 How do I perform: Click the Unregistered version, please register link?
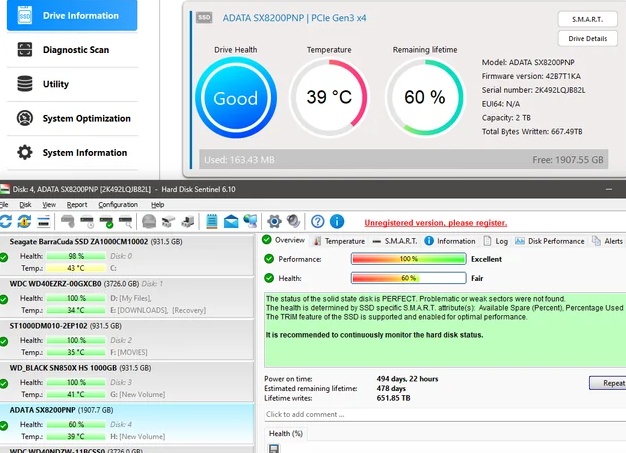[x=436, y=223]
